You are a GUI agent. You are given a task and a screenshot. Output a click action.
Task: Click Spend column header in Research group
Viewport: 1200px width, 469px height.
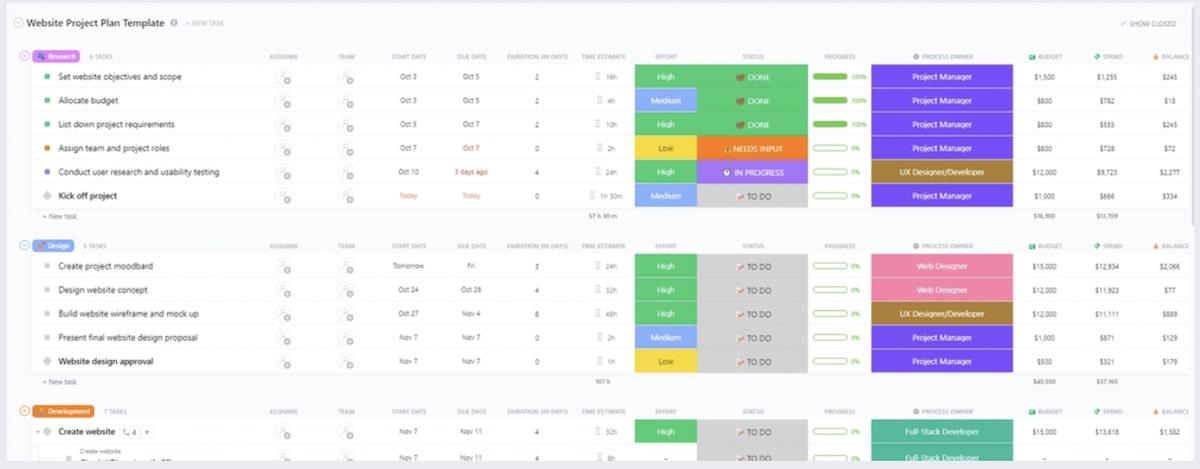1106,57
